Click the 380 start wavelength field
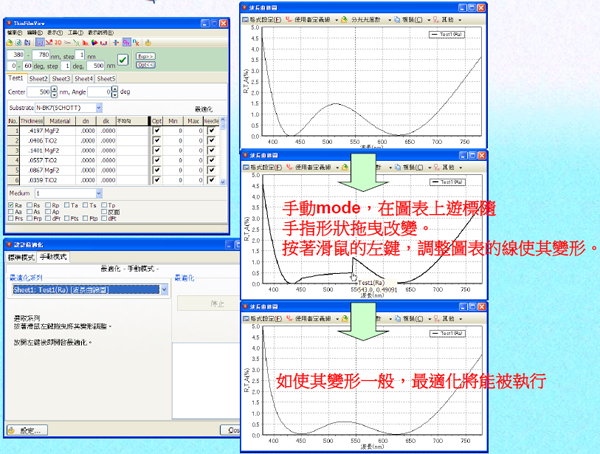The width and height of the screenshot is (600, 454). pyautogui.click(x=16, y=55)
